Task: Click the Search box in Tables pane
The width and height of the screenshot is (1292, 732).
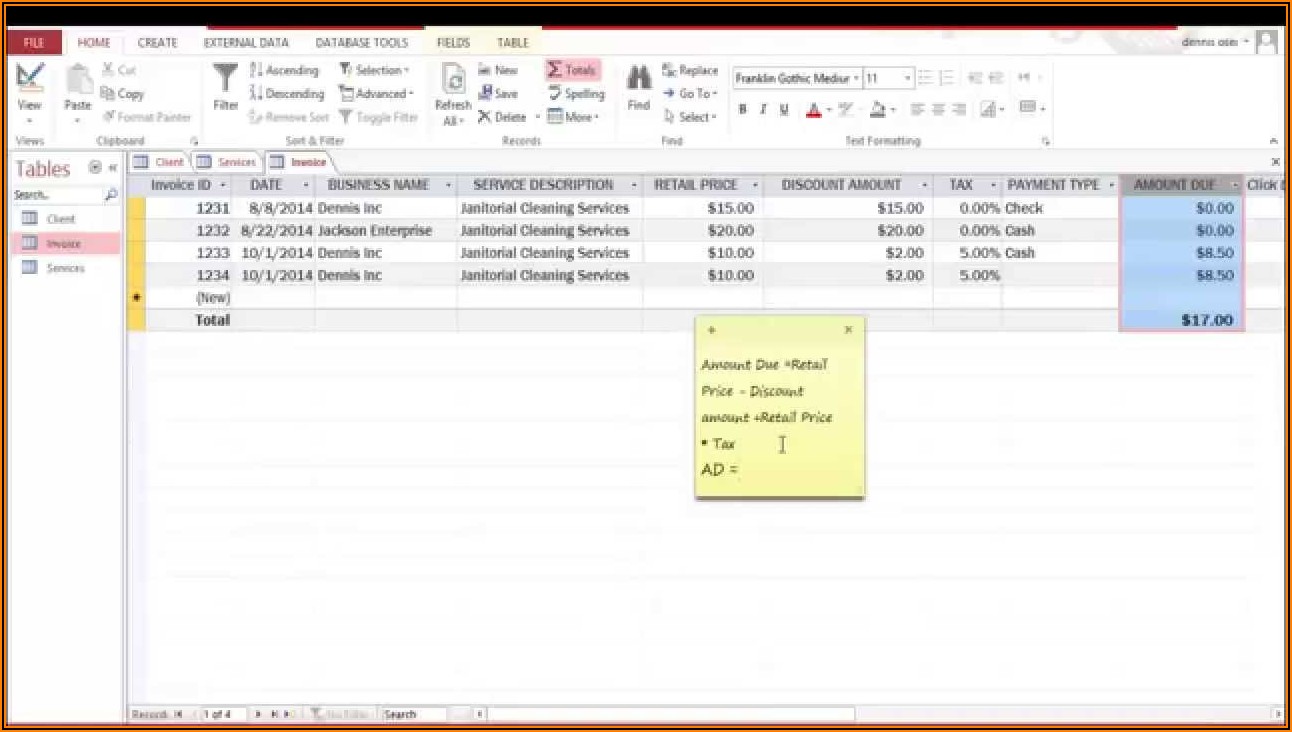Action: (x=58, y=195)
